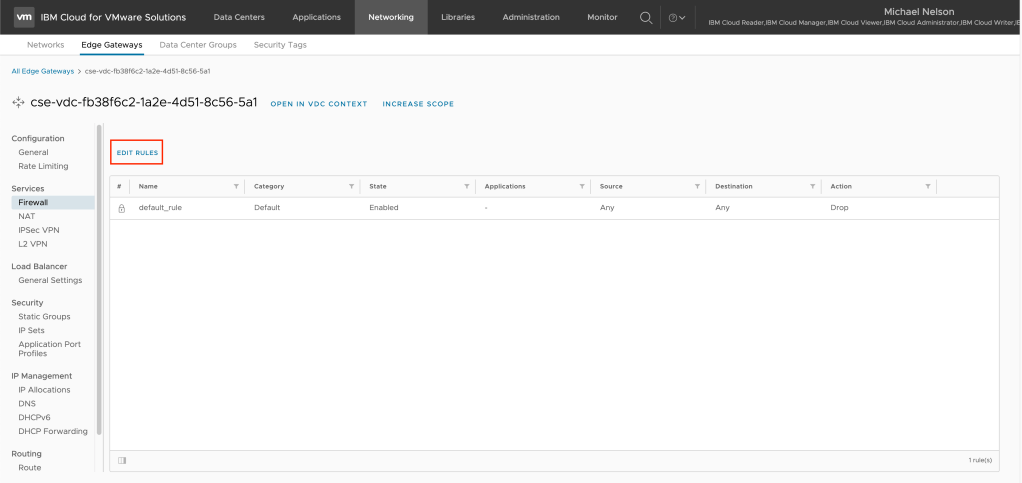Click the EDIT RULES button
Image resolution: width=1022 pixels, height=483 pixels.
tap(136, 152)
